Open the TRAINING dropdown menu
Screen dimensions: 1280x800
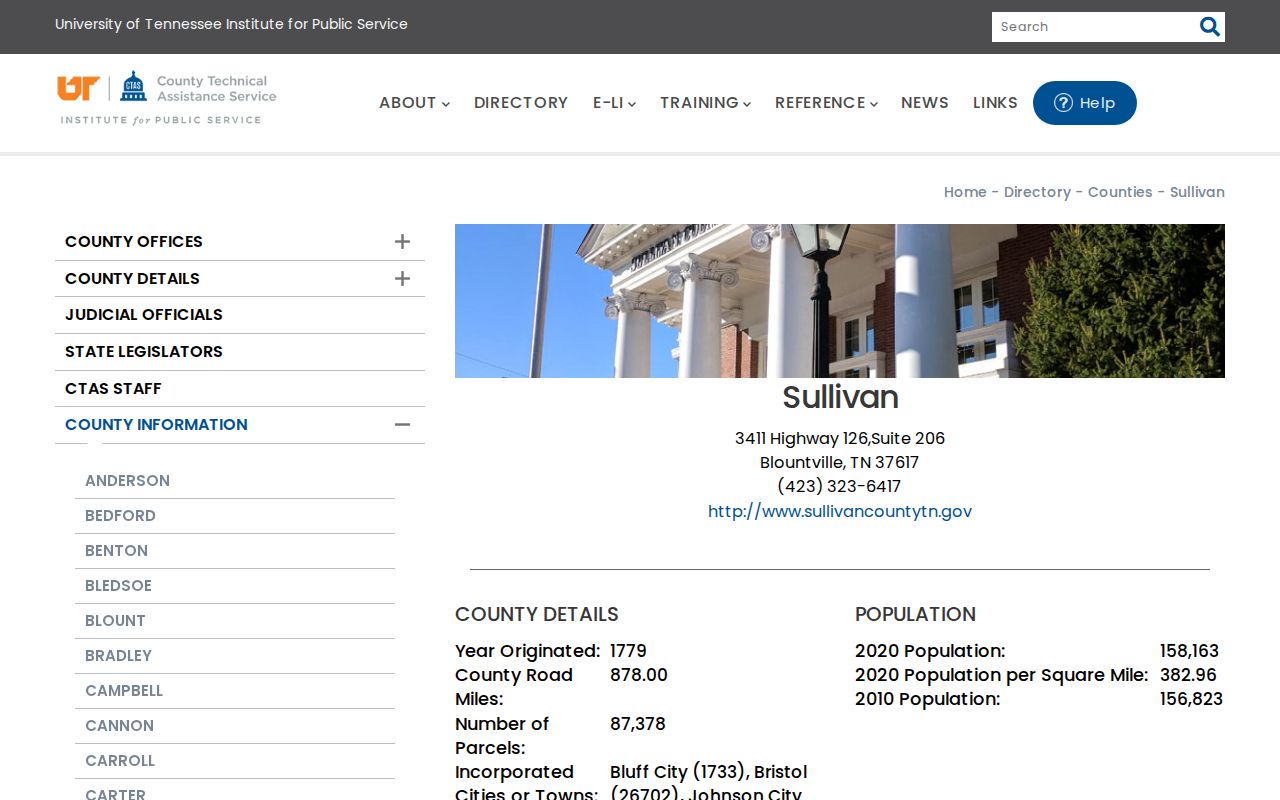click(x=705, y=103)
